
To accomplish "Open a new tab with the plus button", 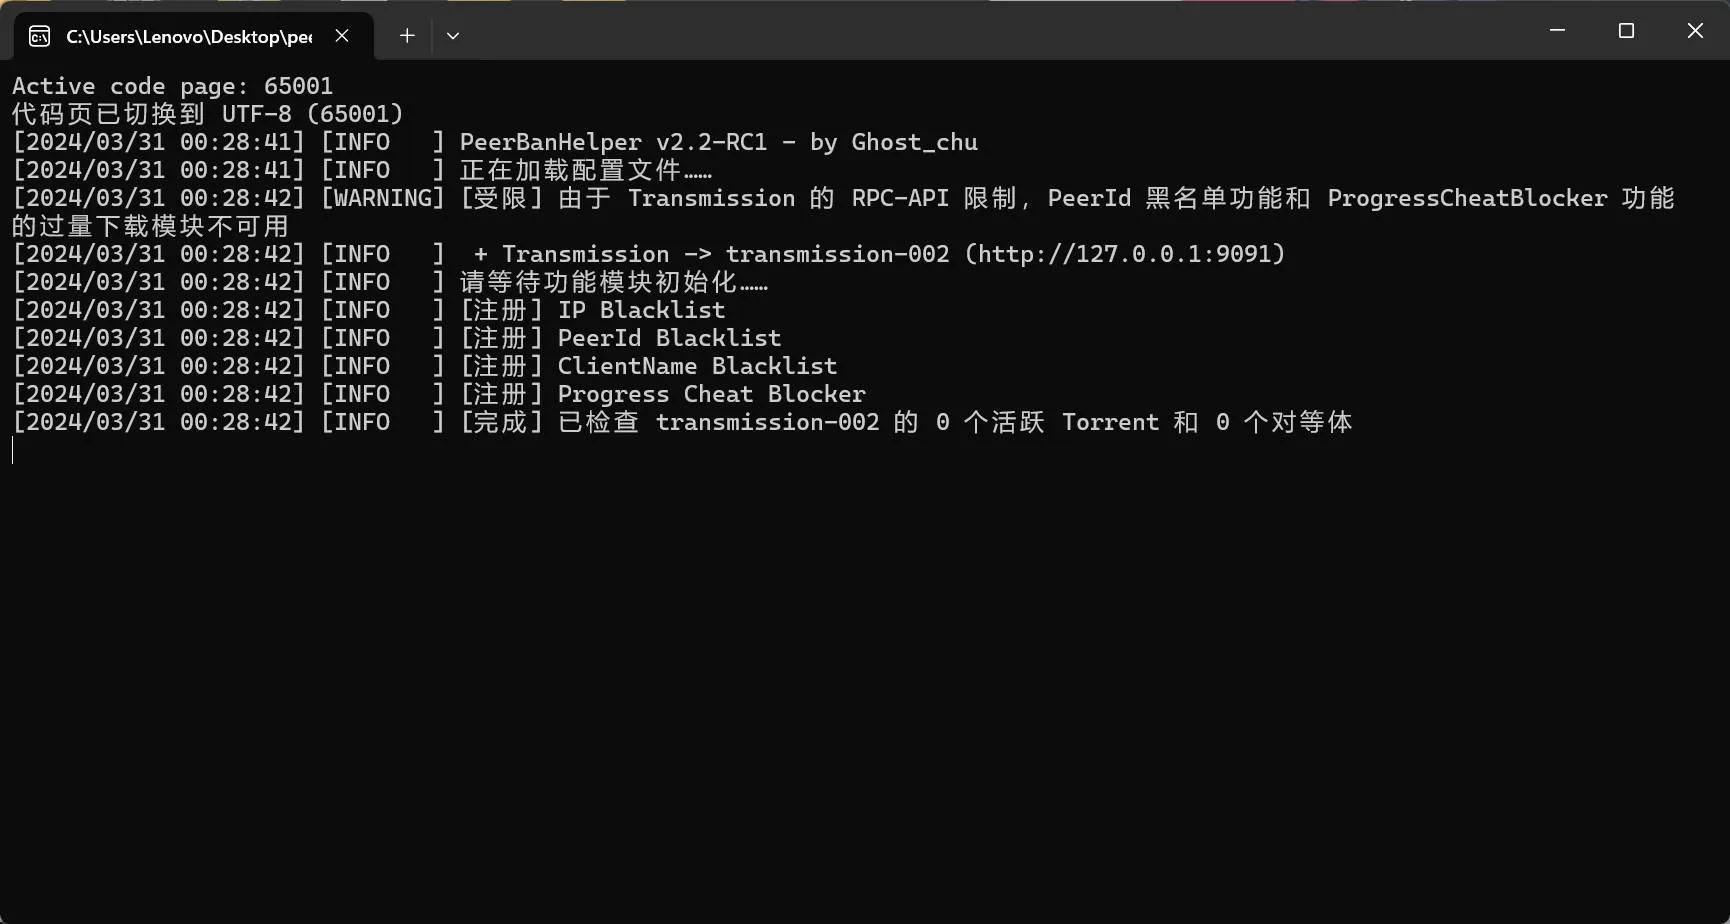I will [407, 36].
